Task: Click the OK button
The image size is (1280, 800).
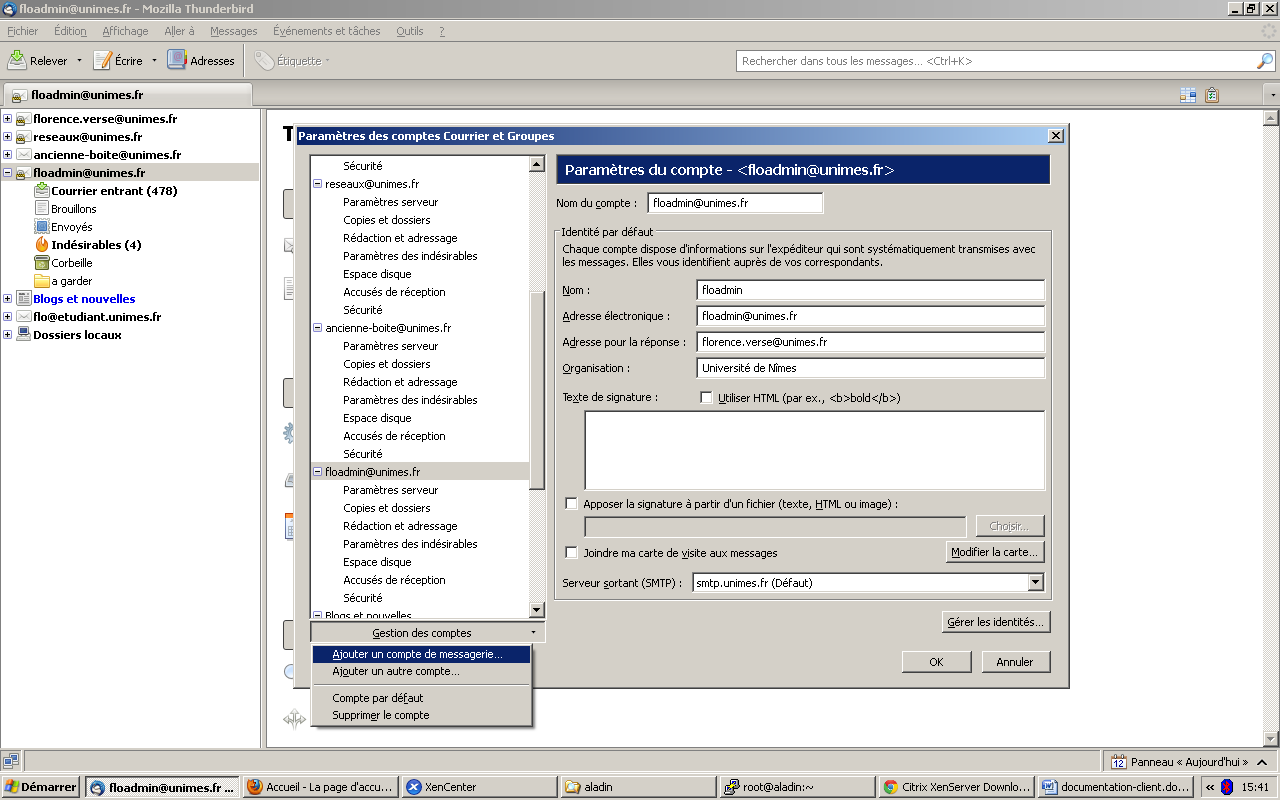Action: 936,662
